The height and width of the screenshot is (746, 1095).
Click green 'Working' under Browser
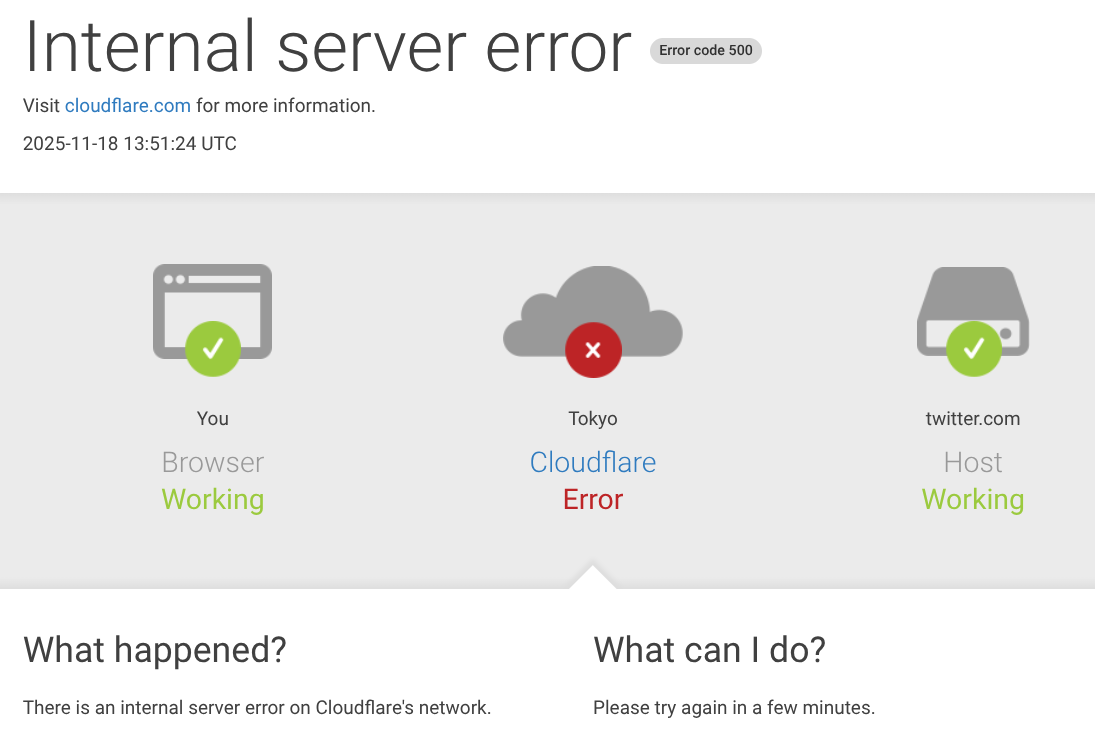[212, 500]
